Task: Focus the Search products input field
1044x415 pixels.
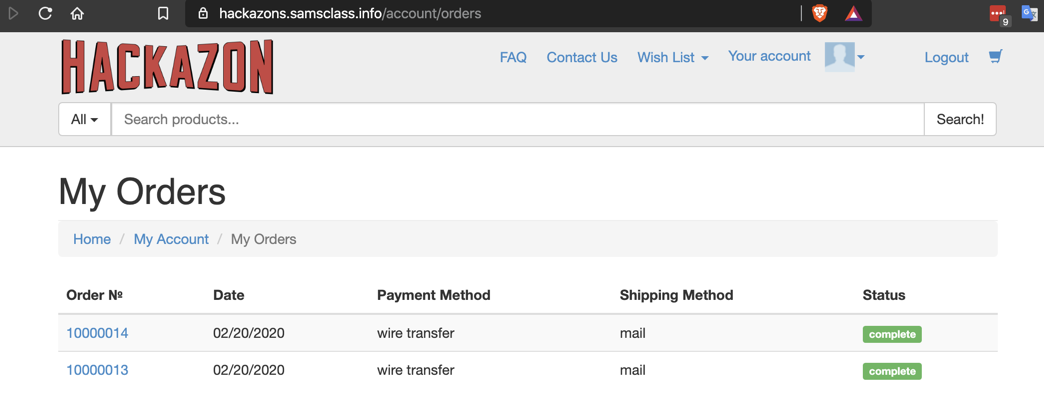Action: coord(517,119)
